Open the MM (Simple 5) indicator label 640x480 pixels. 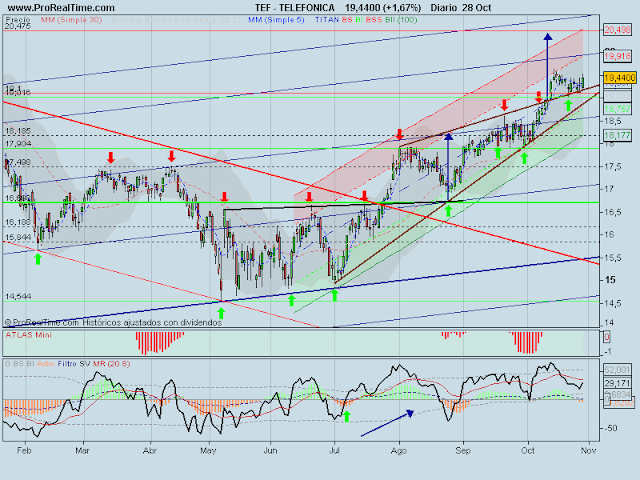276,20
